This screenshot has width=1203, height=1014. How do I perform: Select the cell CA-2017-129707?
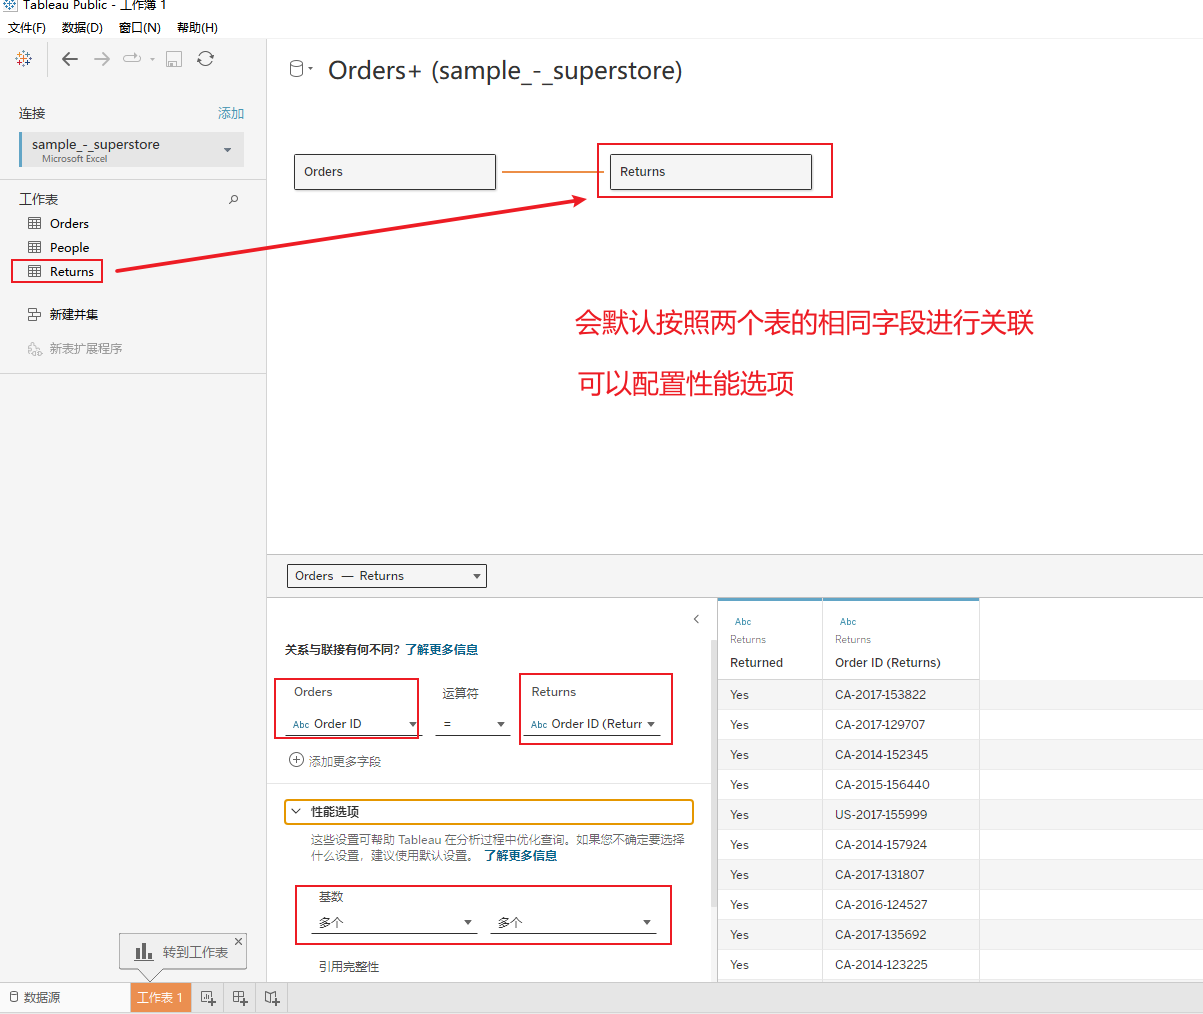coord(900,725)
